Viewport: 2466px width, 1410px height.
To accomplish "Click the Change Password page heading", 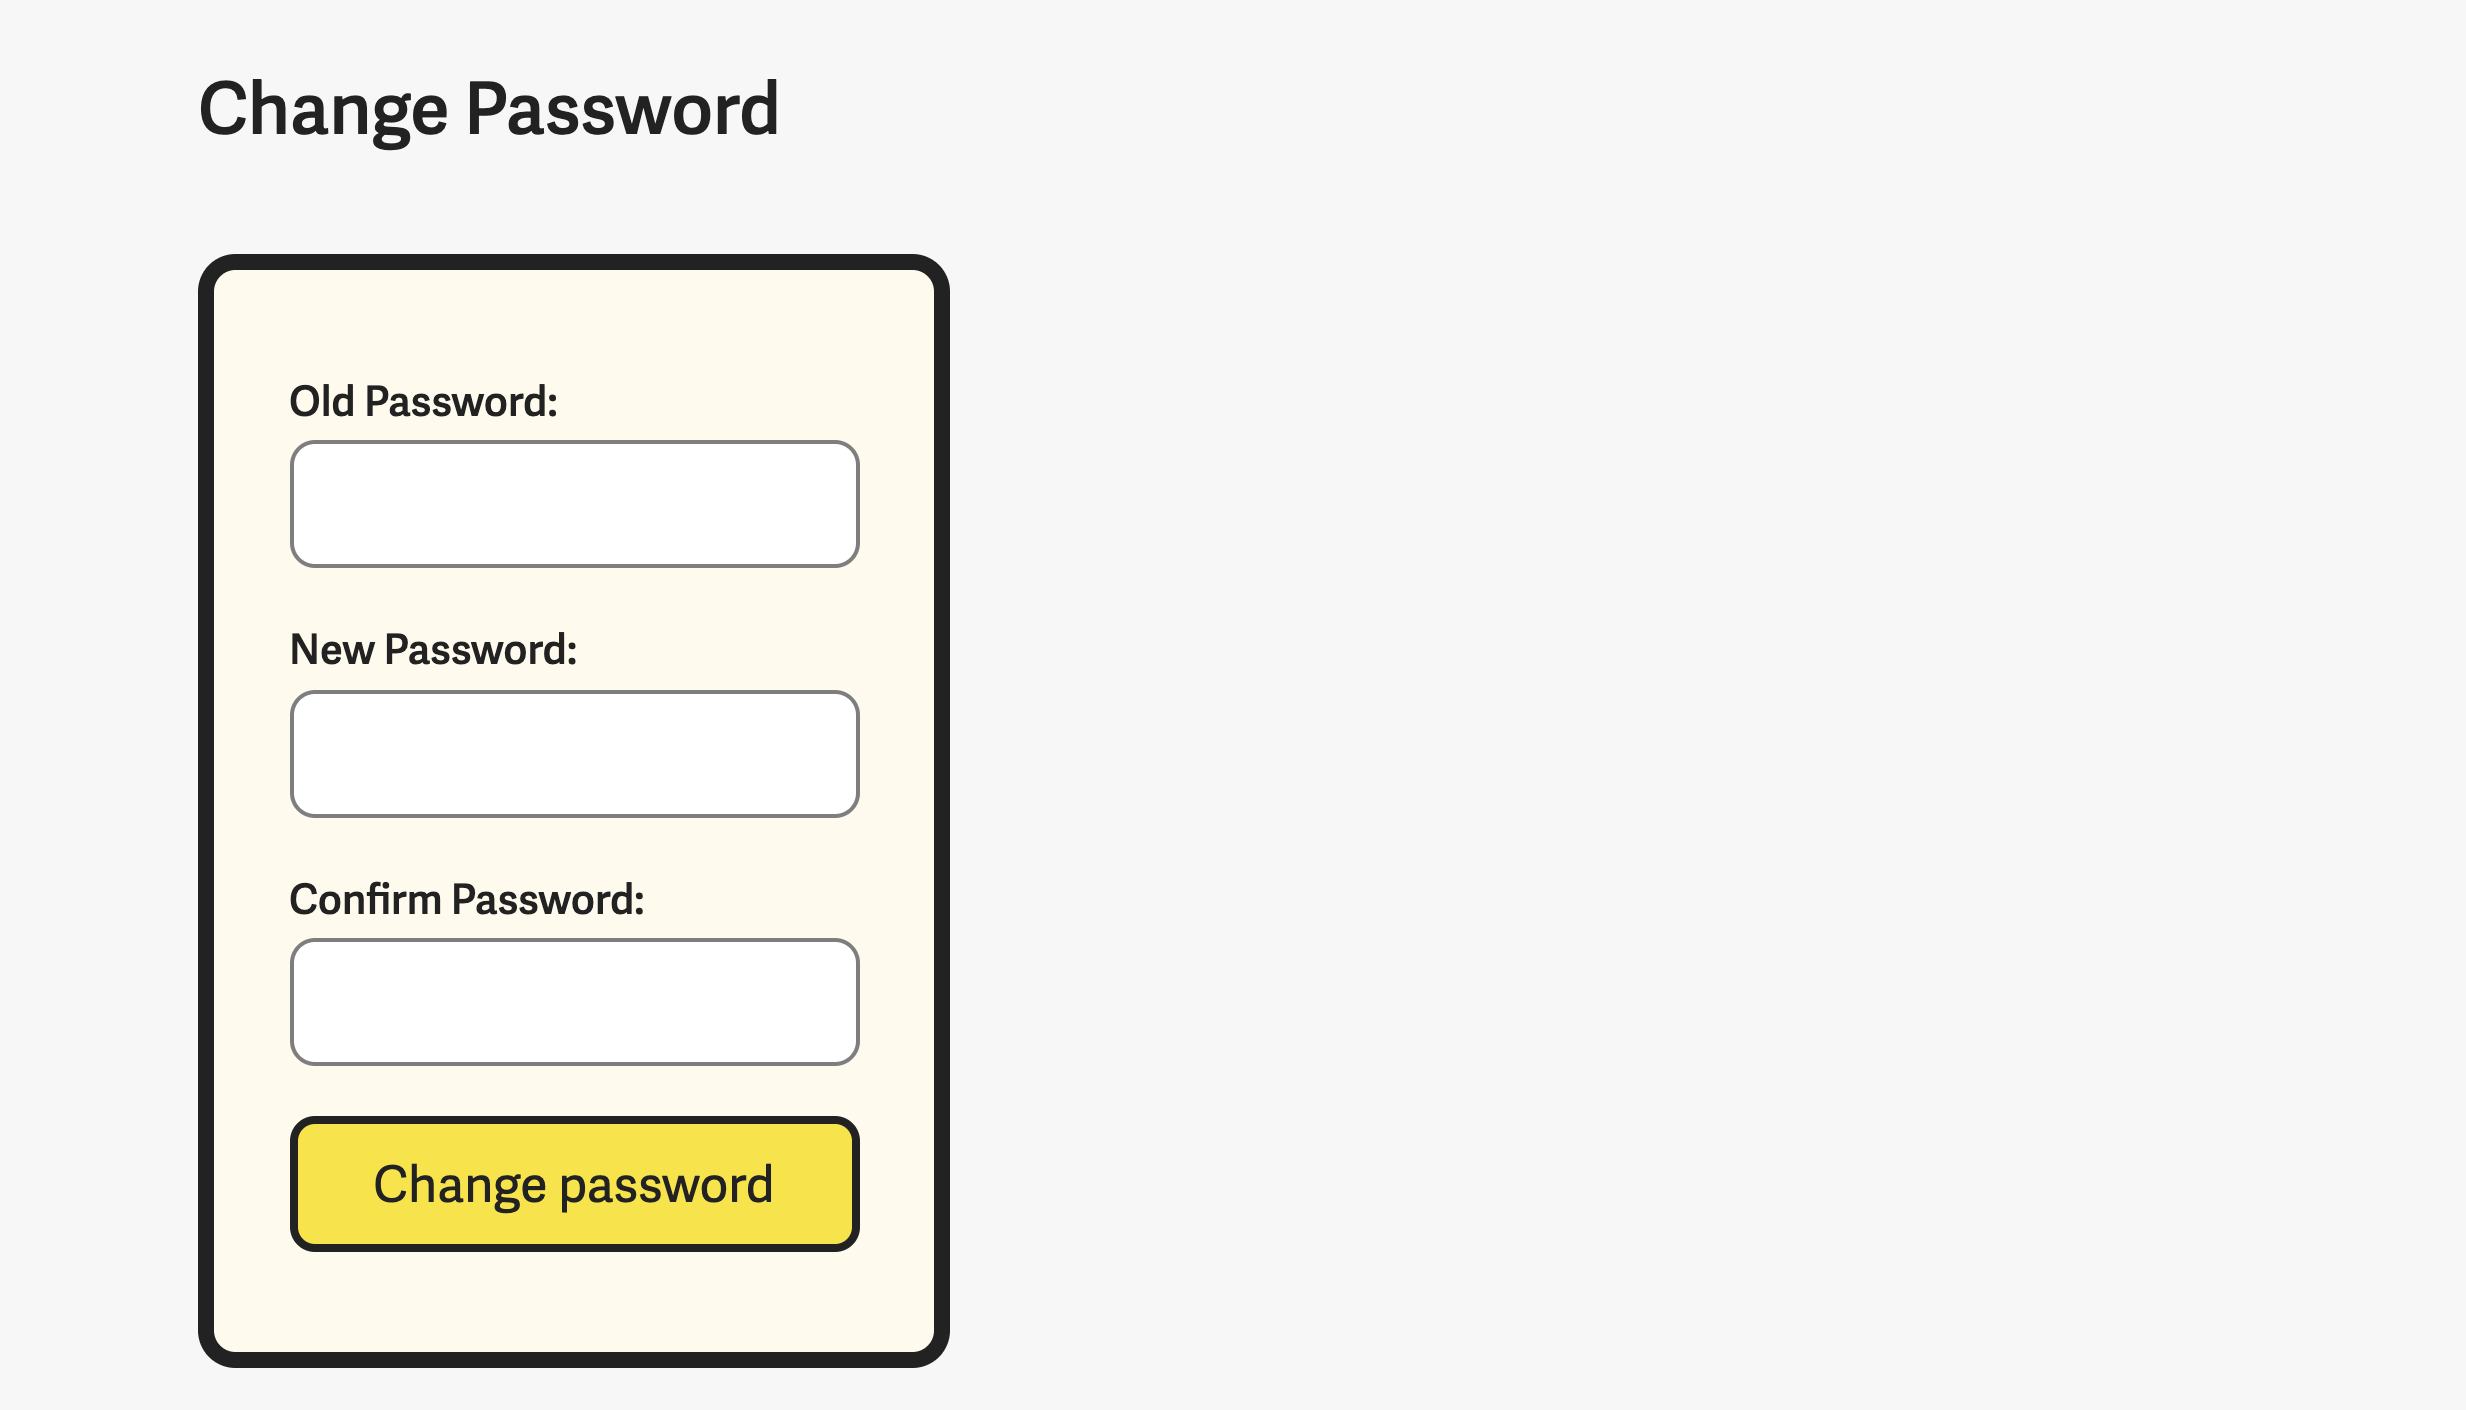I will click(x=489, y=108).
